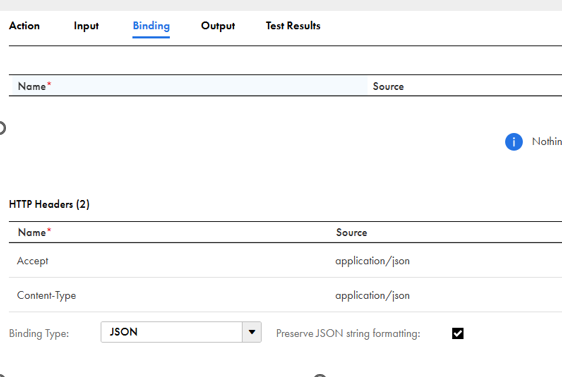Click the blue info icon
Image resolution: width=562 pixels, height=377 pixels.
(x=514, y=142)
